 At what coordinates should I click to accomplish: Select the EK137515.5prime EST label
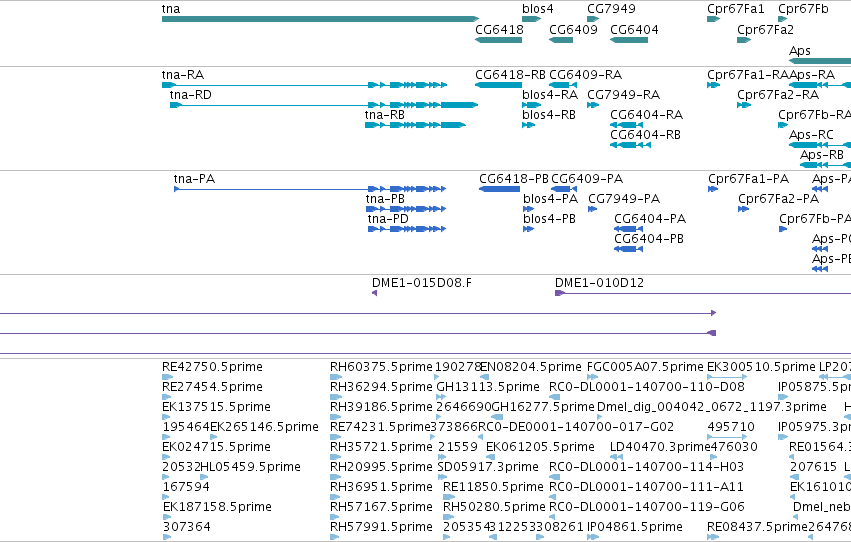[x=216, y=407]
